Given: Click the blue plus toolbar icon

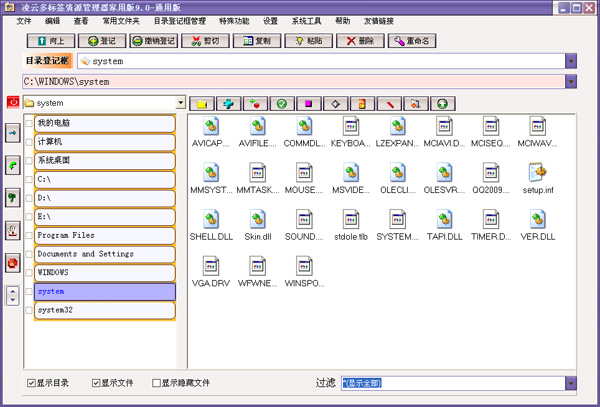Looking at the screenshot, I should pyautogui.click(x=228, y=104).
